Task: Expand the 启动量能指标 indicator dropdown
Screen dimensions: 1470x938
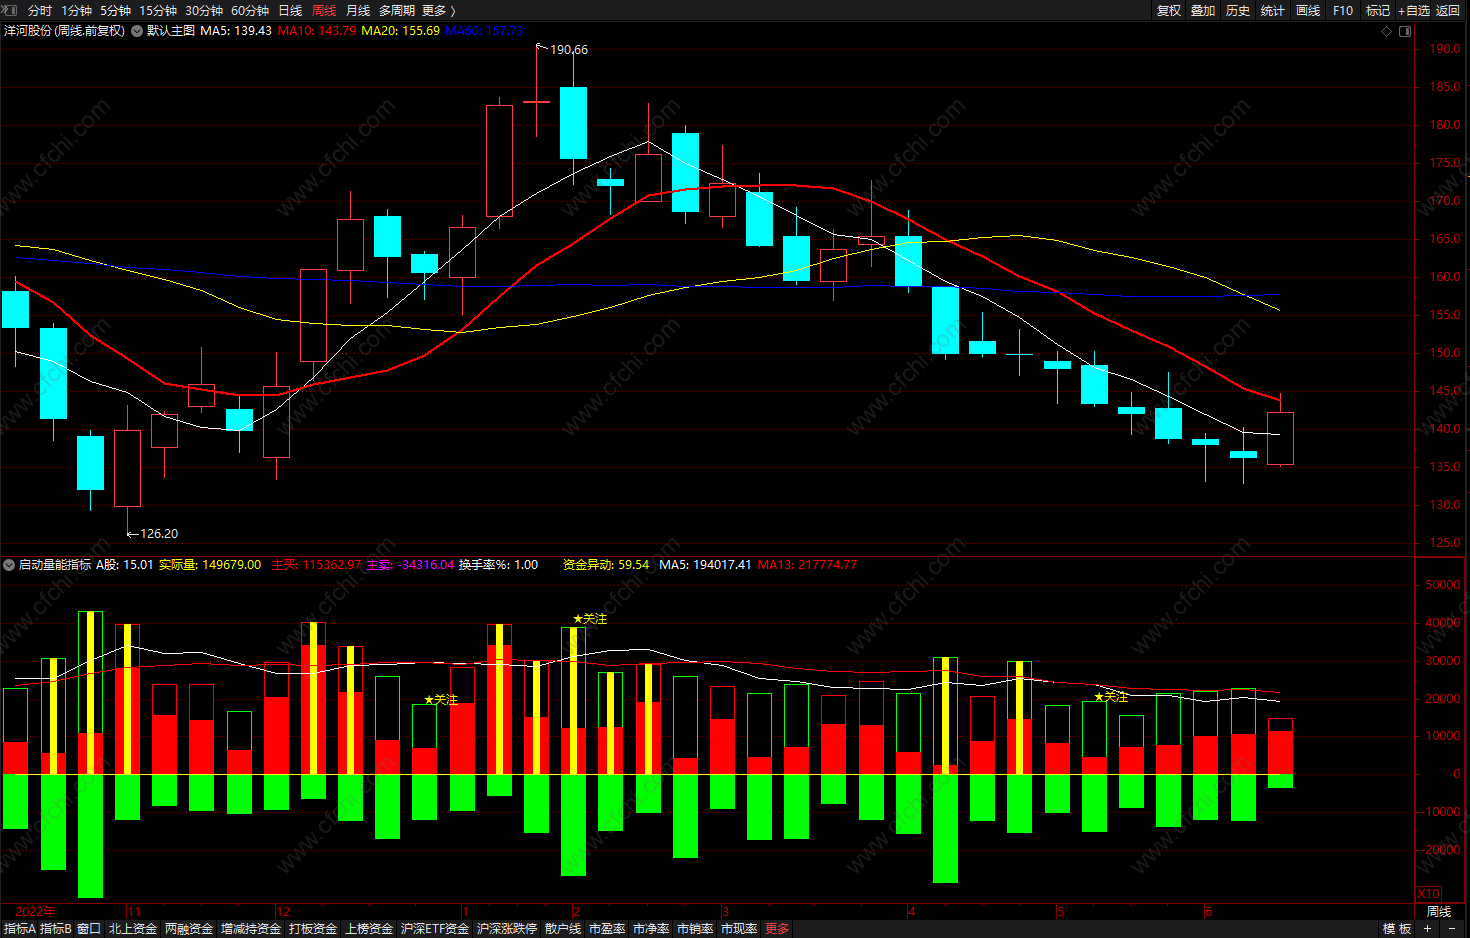Action: (9, 565)
